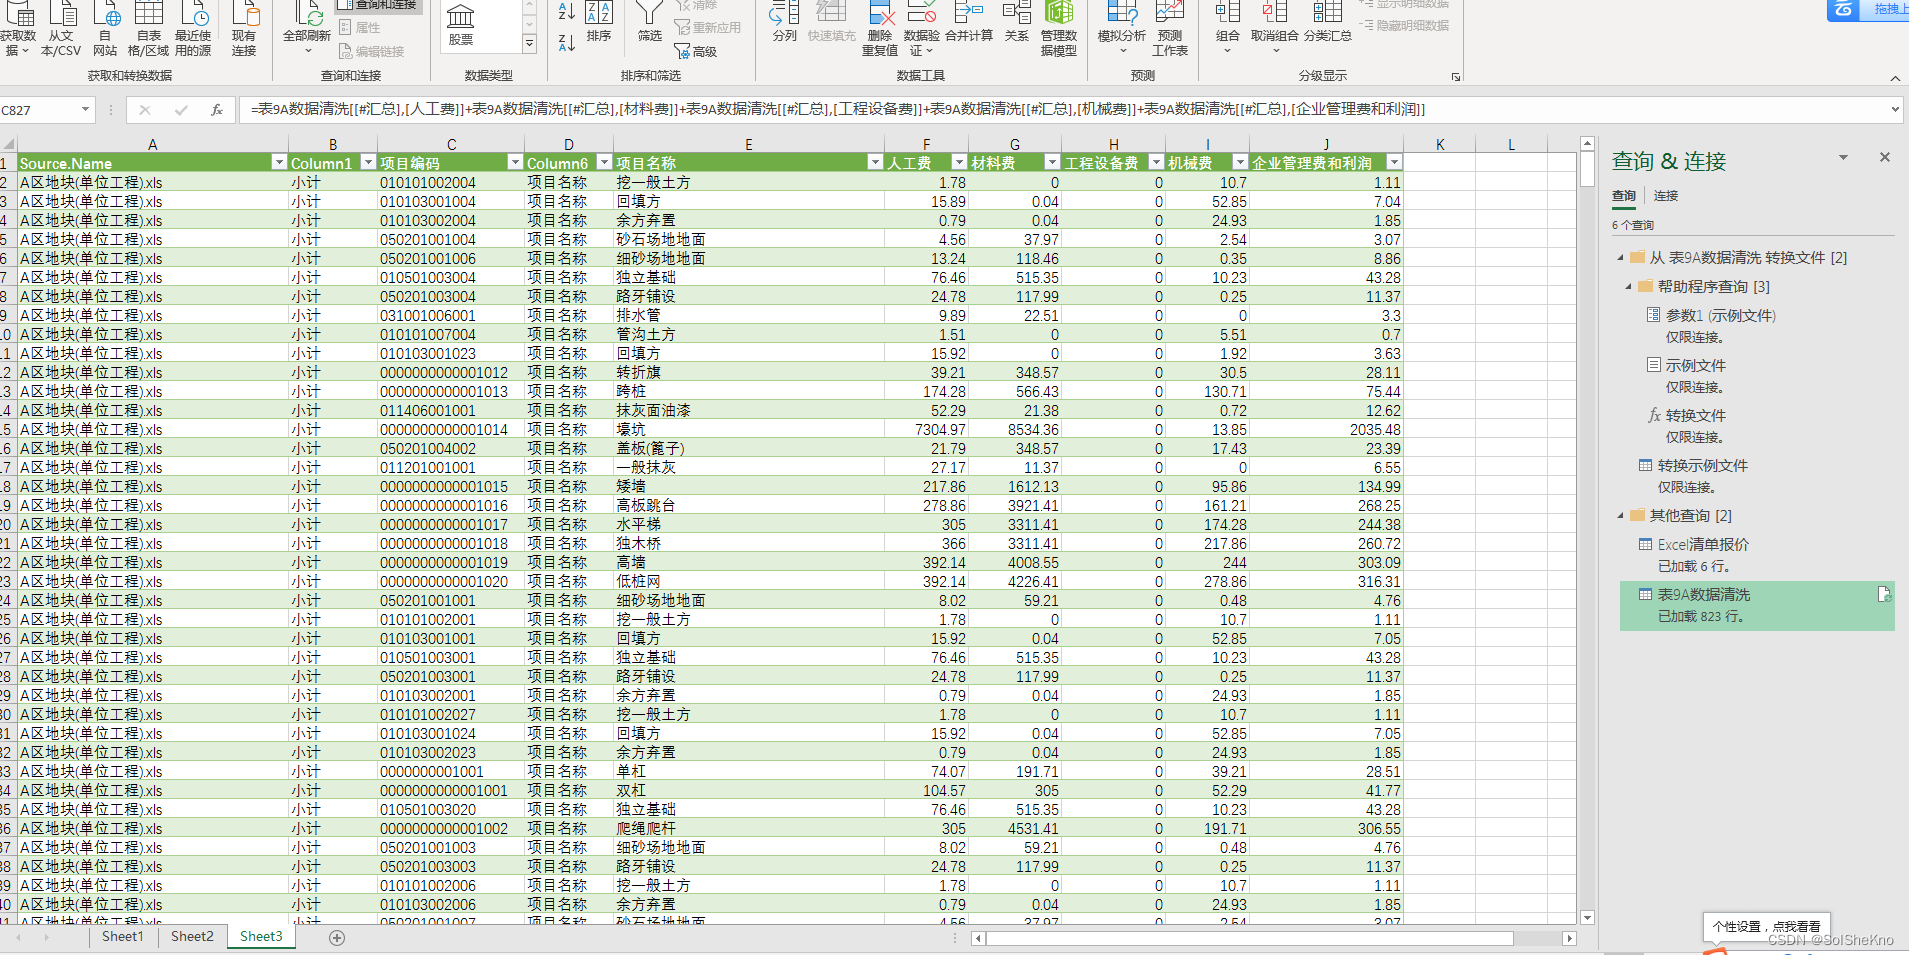Click the 自表格/区域 icon

click(x=148, y=29)
